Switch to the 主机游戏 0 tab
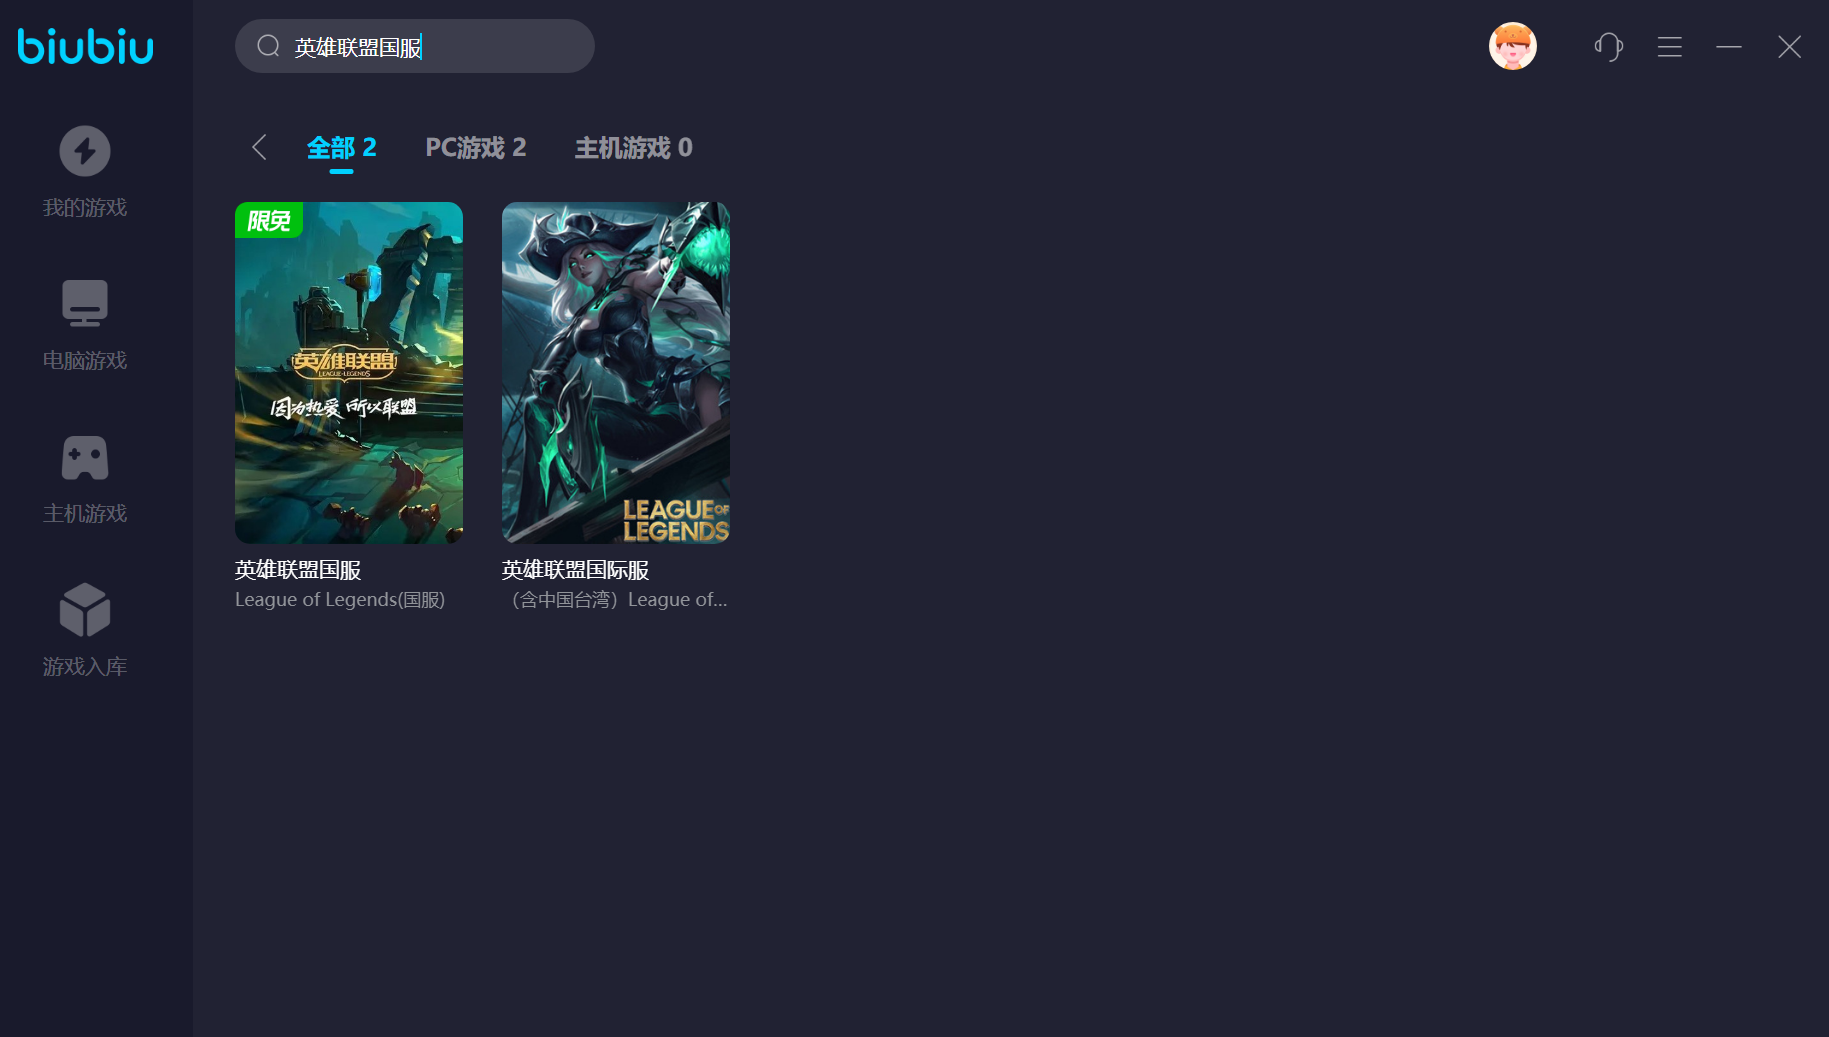The image size is (1829, 1037). coord(633,148)
